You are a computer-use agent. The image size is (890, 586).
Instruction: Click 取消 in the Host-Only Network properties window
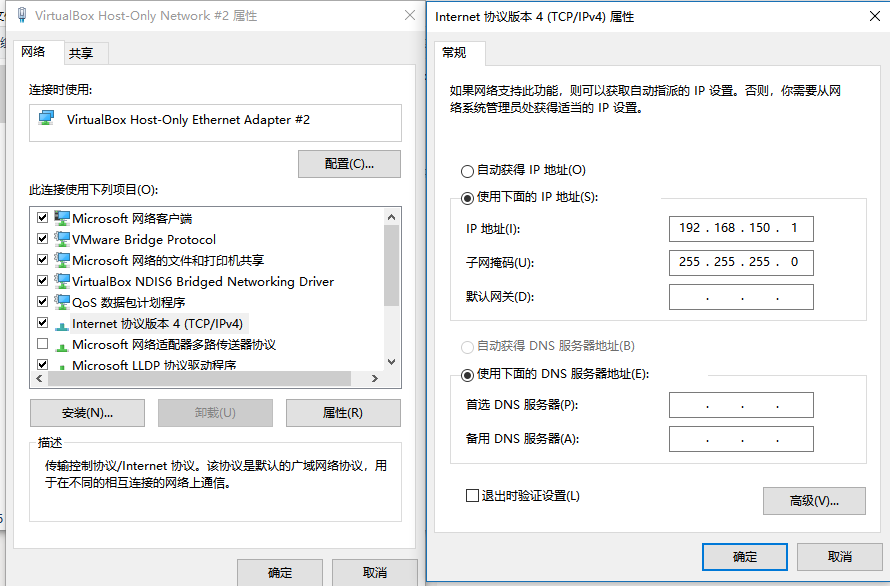tap(375, 572)
